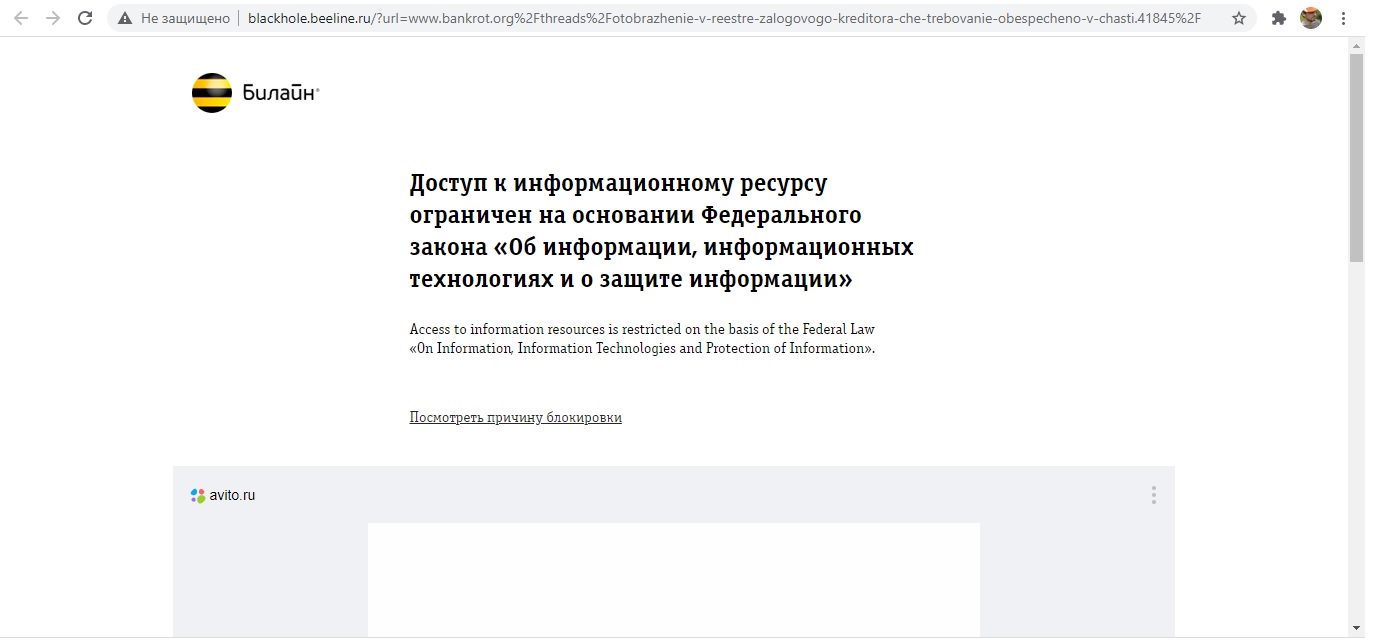Click the avito.ru colored dots icon
Image resolution: width=1384 pixels, height=642 pixels.
[198, 495]
